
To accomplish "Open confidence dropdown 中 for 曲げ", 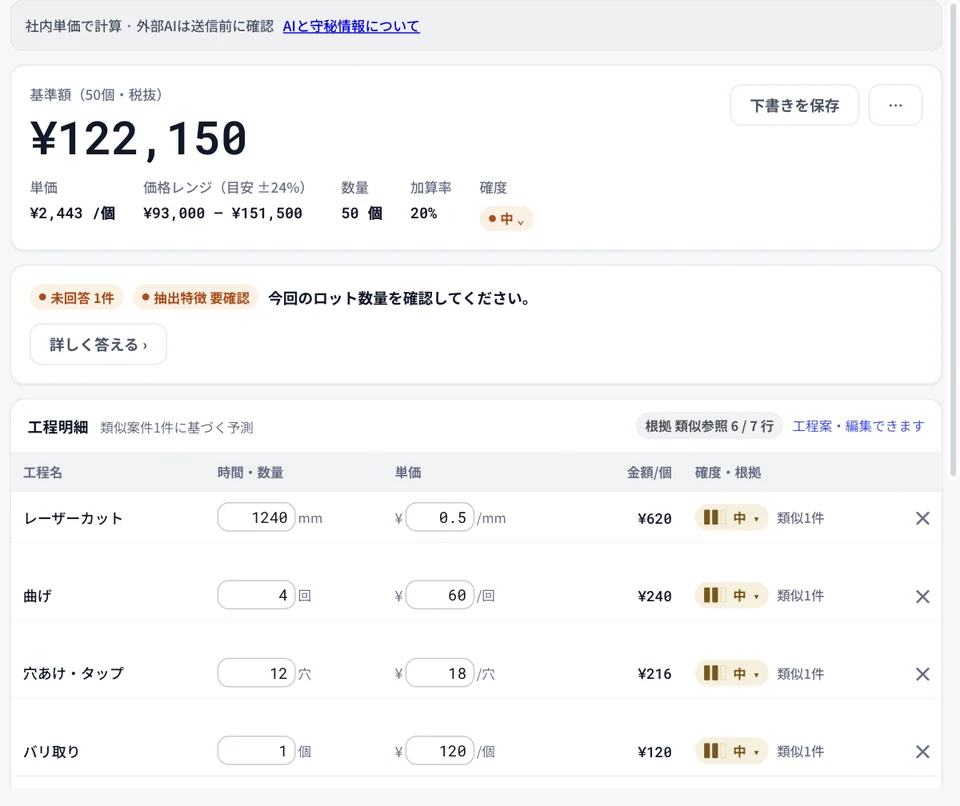I will click(731, 595).
